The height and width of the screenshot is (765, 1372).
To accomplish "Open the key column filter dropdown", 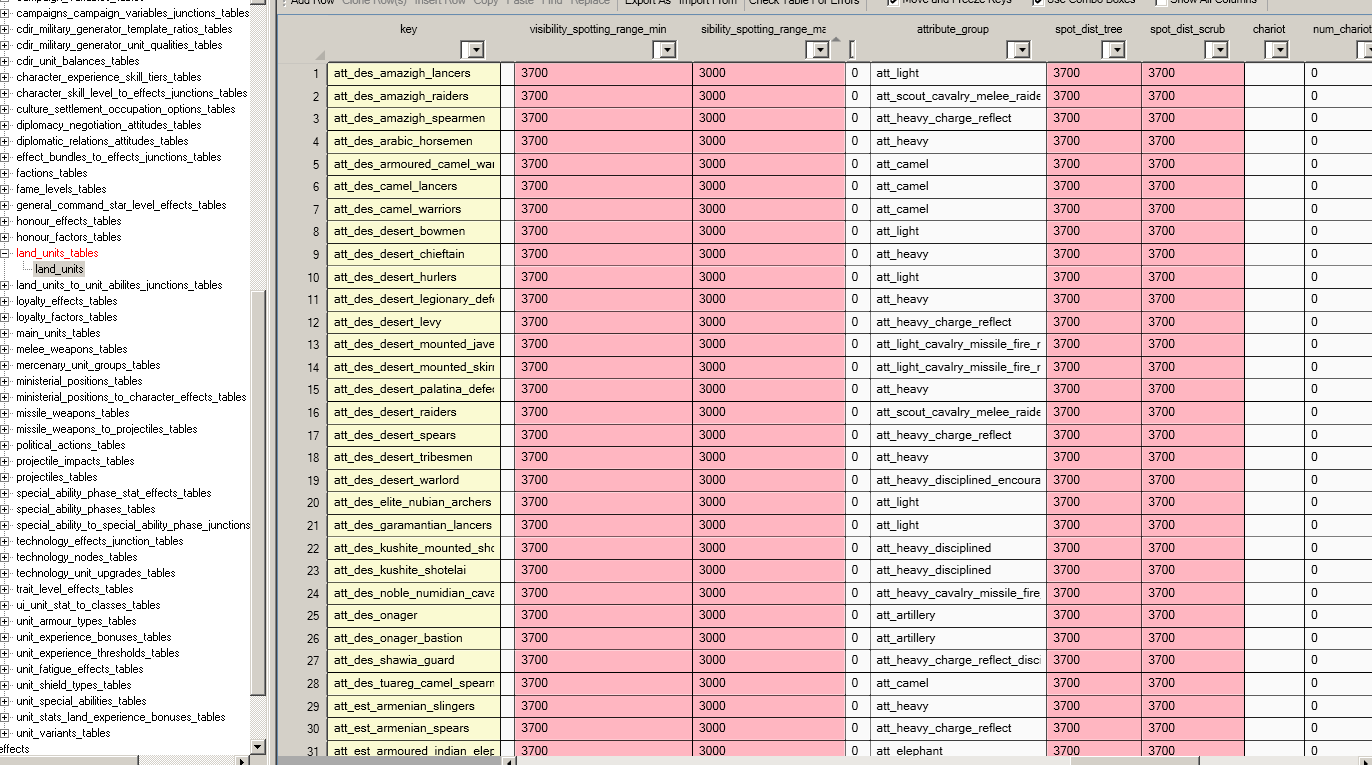I will pyautogui.click(x=472, y=50).
